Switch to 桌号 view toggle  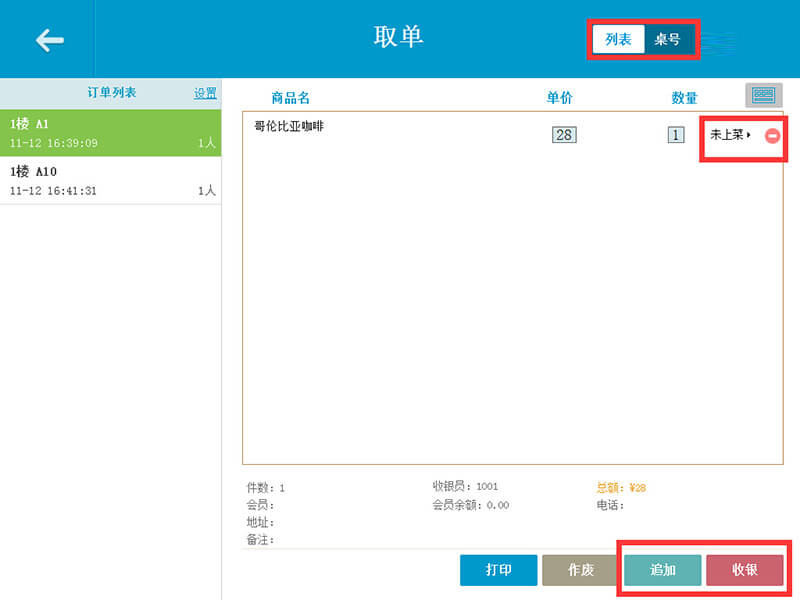[x=668, y=39]
